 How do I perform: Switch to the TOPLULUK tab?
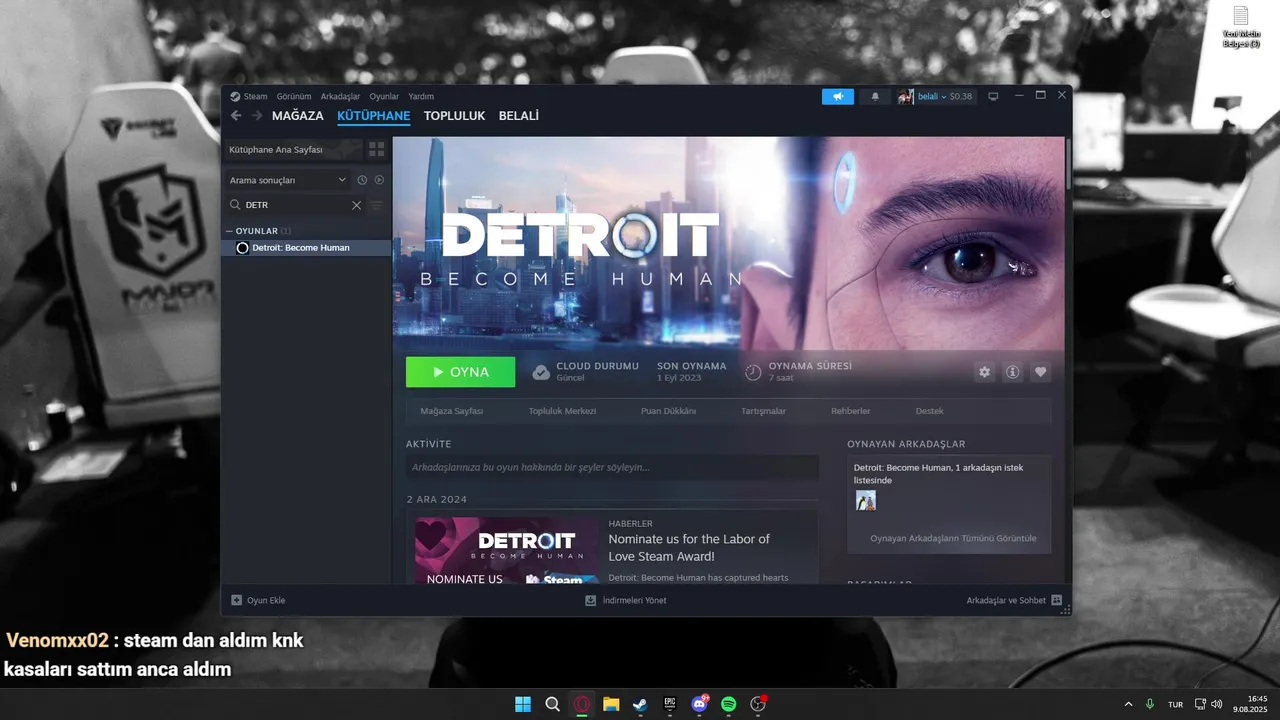454,116
